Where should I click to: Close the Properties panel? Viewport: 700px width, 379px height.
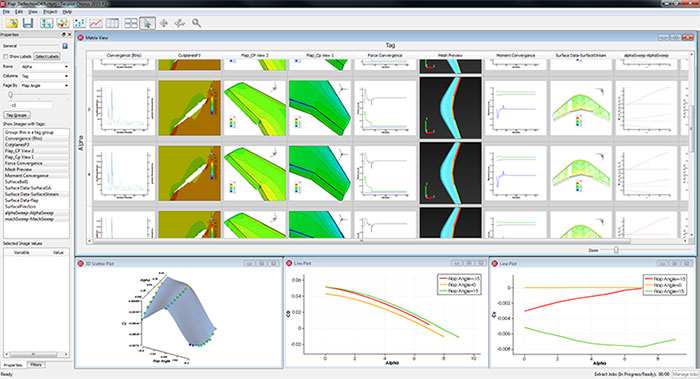(x=69, y=34)
